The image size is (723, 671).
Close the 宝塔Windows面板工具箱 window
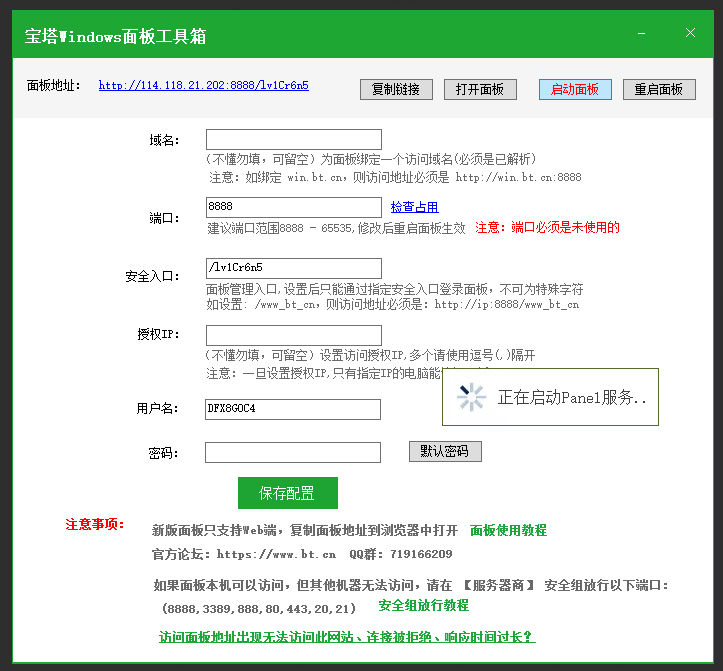(690, 33)
